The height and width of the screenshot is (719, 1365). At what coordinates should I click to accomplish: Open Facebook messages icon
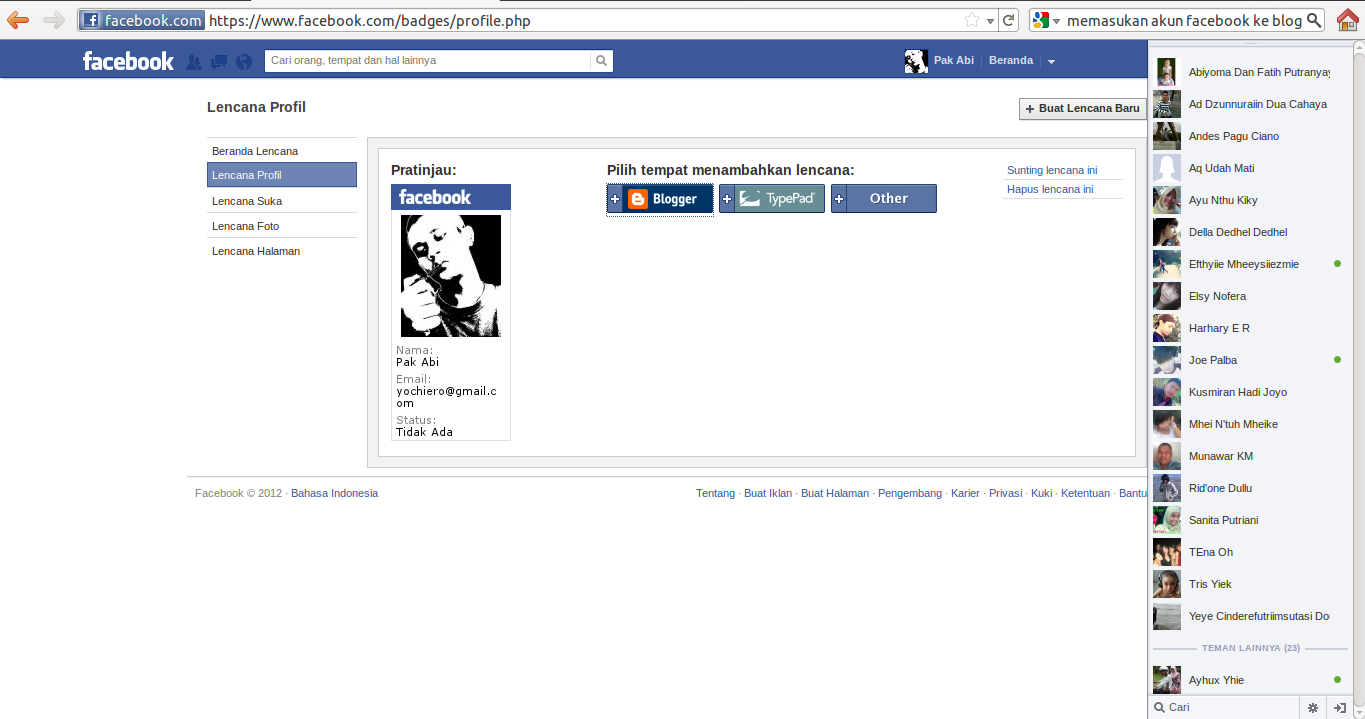coord(219,62)
